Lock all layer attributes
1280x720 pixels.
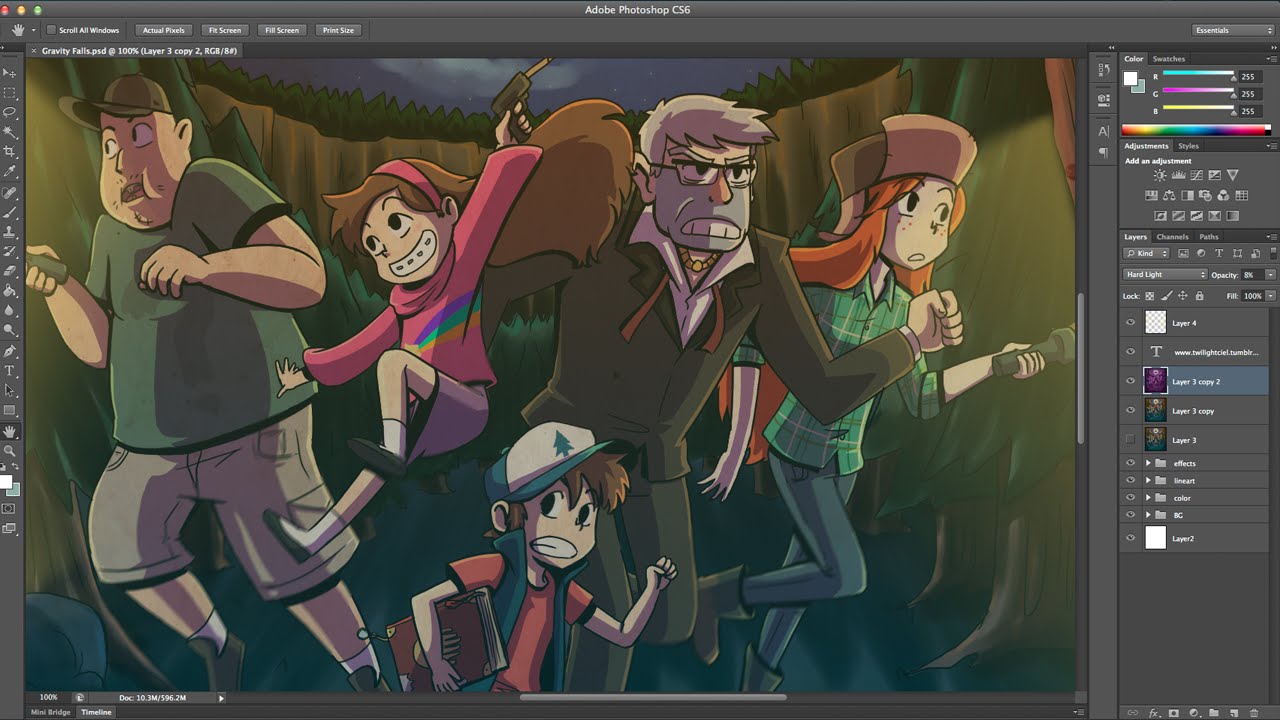point(1199,296)
